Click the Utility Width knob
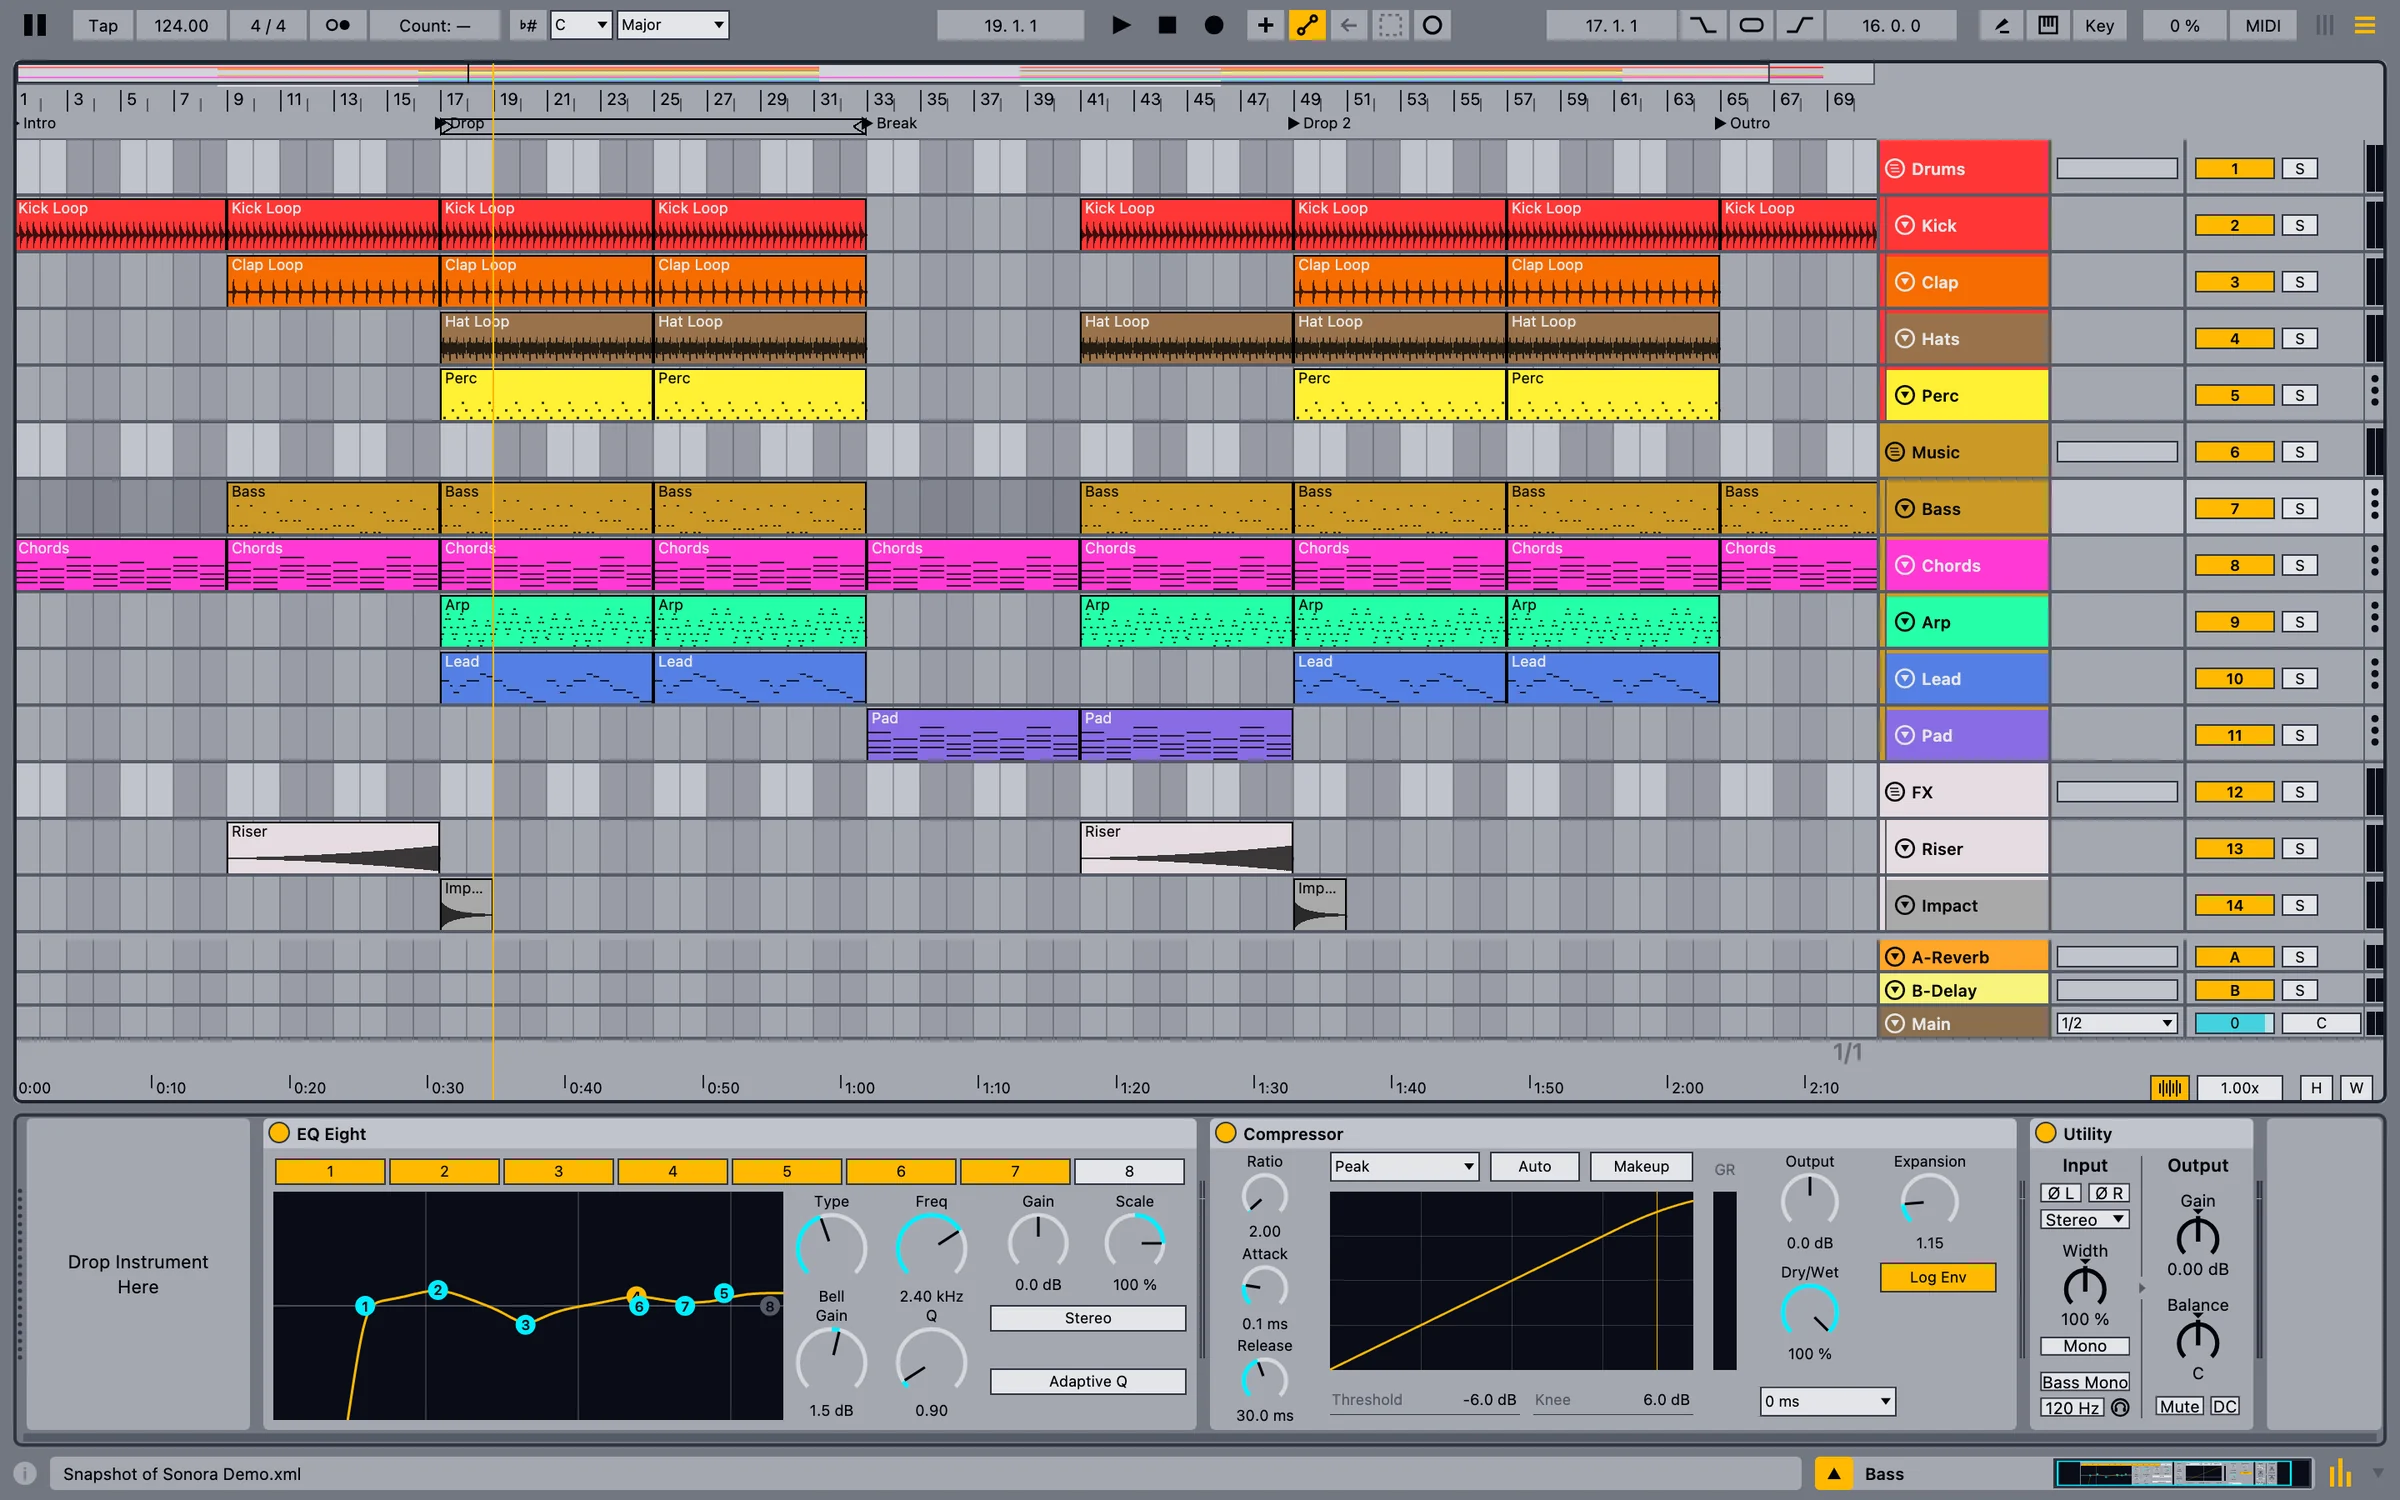Viewport: 2400px width, 1500px height. coord(2085,1286)
